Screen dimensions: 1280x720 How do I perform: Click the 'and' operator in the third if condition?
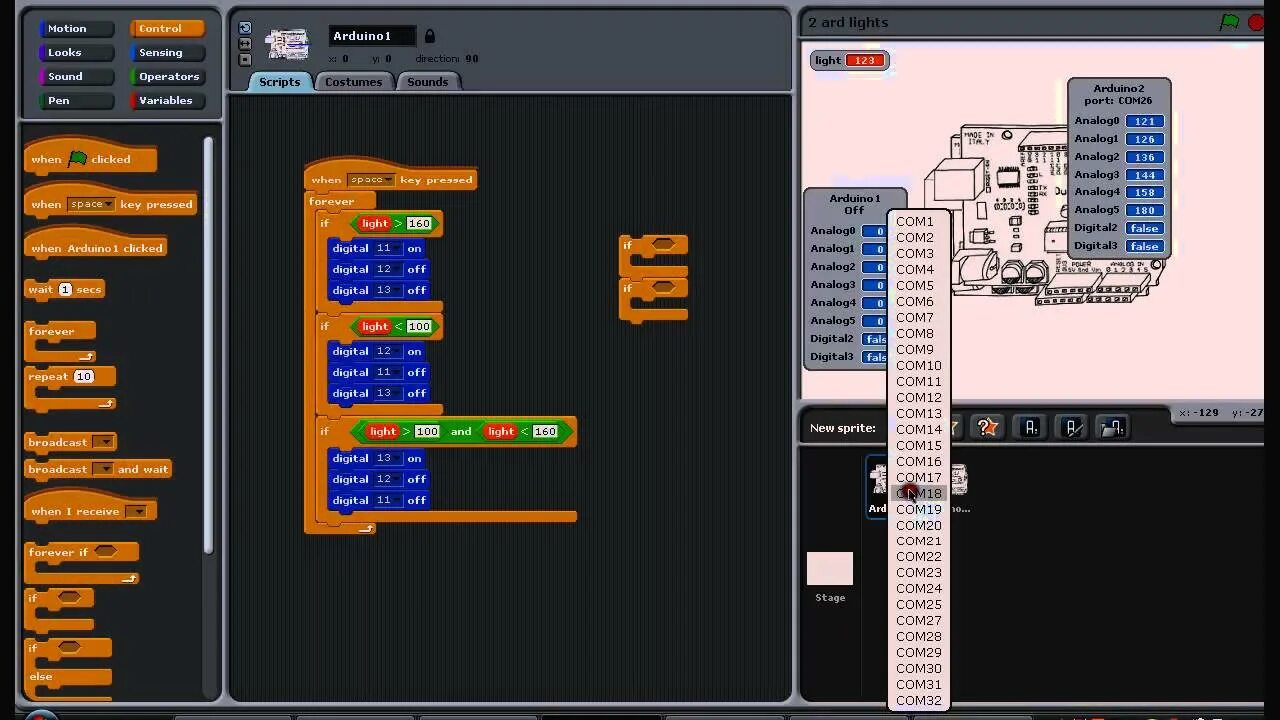pyautogui.click(x=461, y=431)
